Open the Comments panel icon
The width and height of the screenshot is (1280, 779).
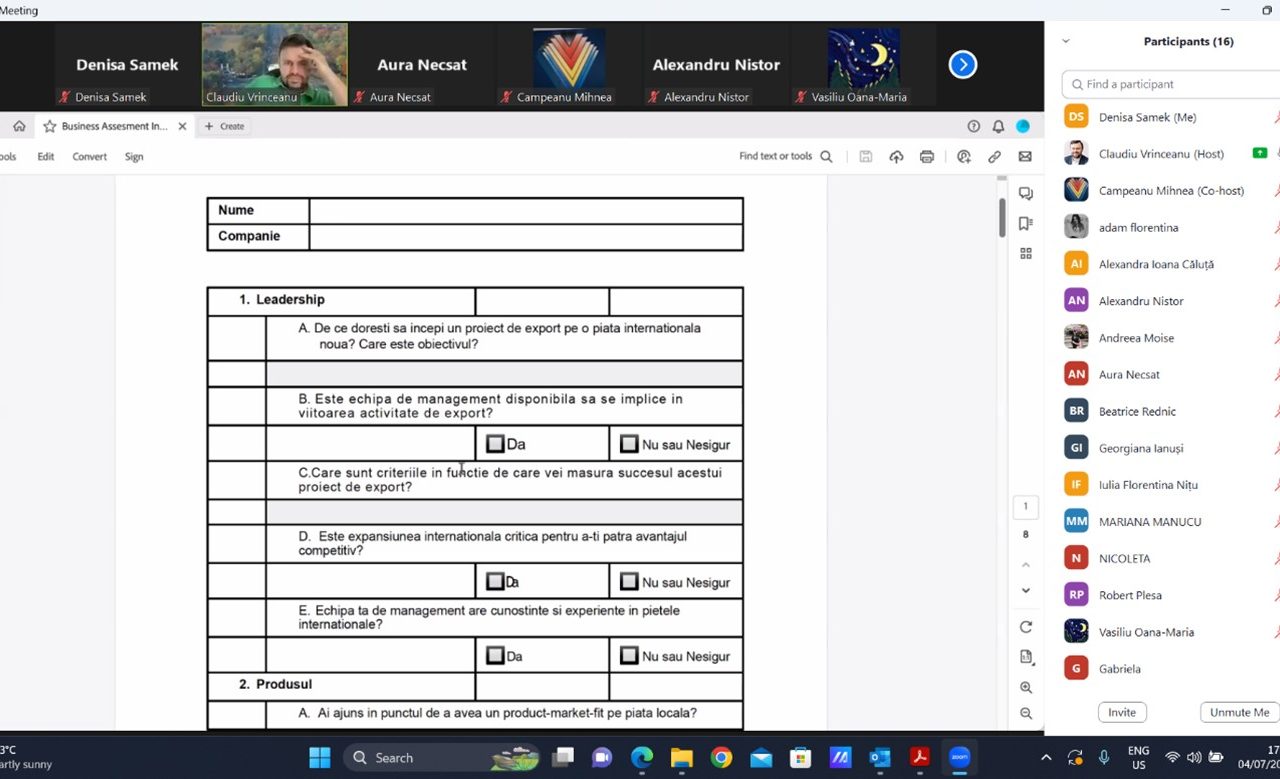point(1025,194)
